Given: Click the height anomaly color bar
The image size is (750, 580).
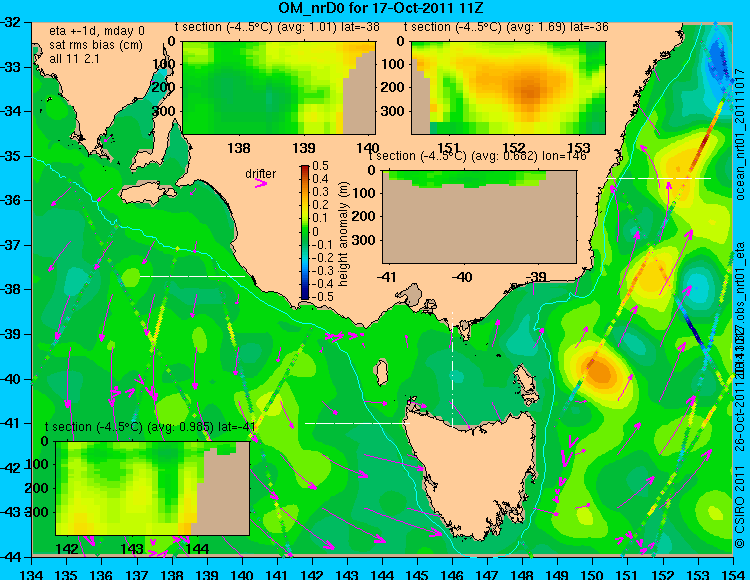Looking at the screenshot, I should (x=305, y=232).
